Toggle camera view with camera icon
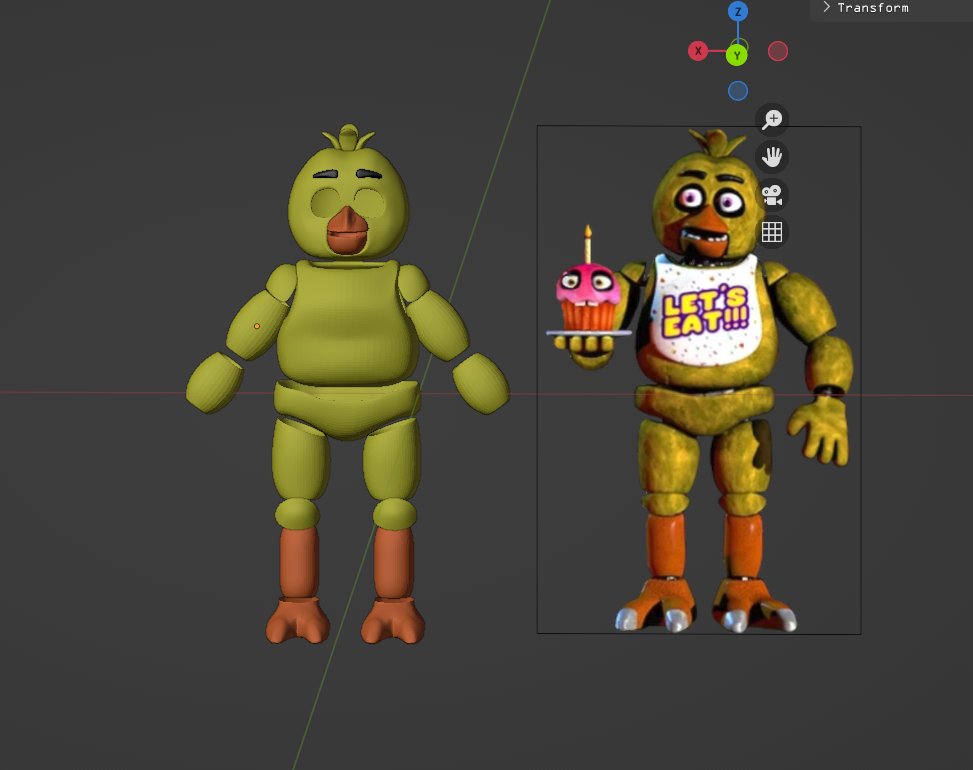Screen dimensions: 973x770 tap(772, 195)
